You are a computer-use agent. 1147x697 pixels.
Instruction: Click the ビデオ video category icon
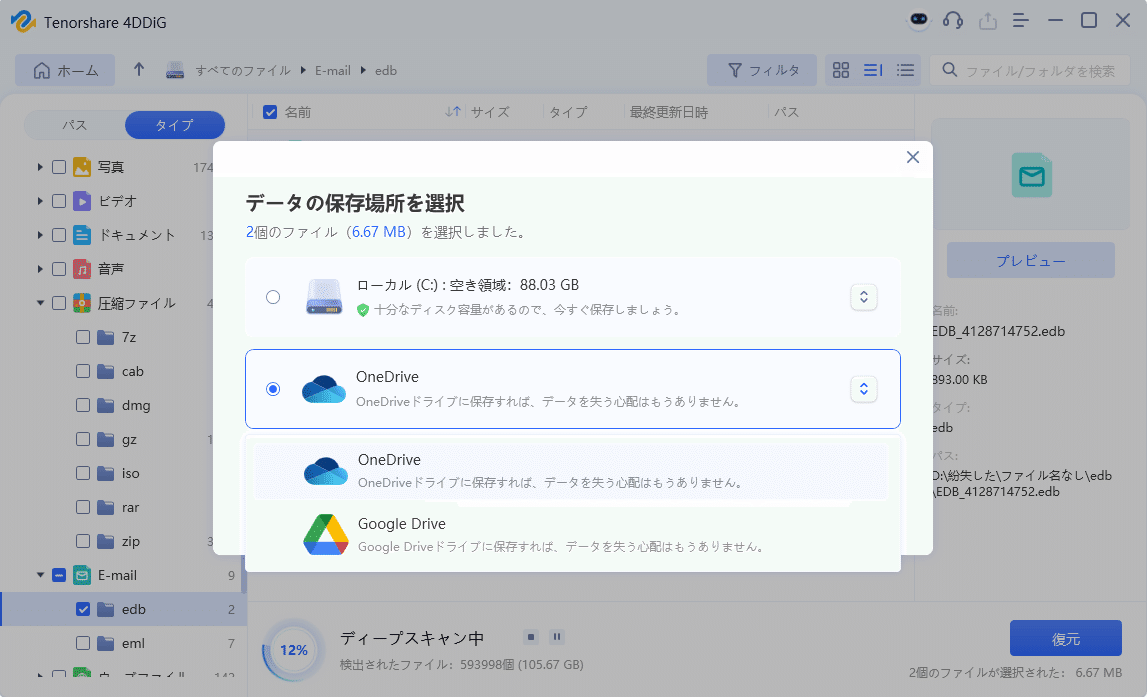[82, 200]
